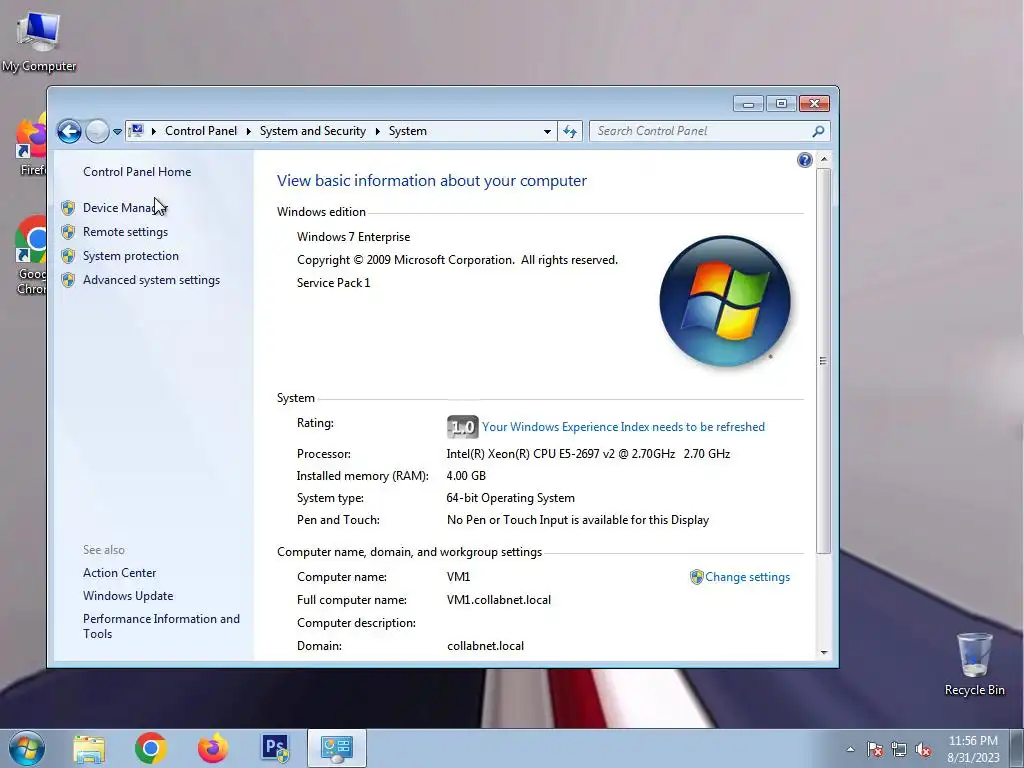Go back with the blue Back arrow
Screen dimensions: 1024x768
click(69, 131)
